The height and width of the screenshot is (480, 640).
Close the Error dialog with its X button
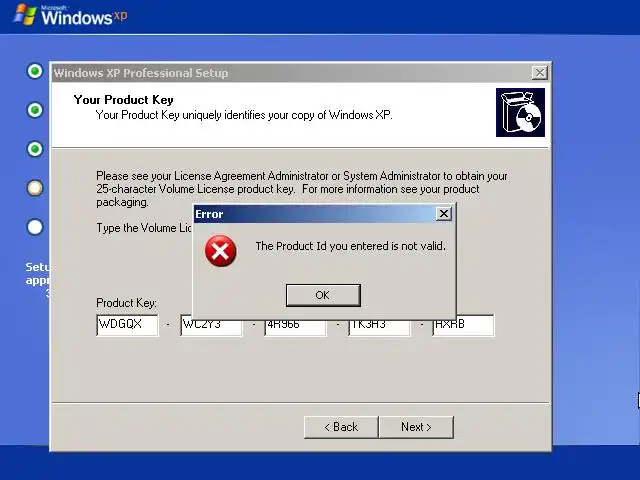(x=443, y=213)
